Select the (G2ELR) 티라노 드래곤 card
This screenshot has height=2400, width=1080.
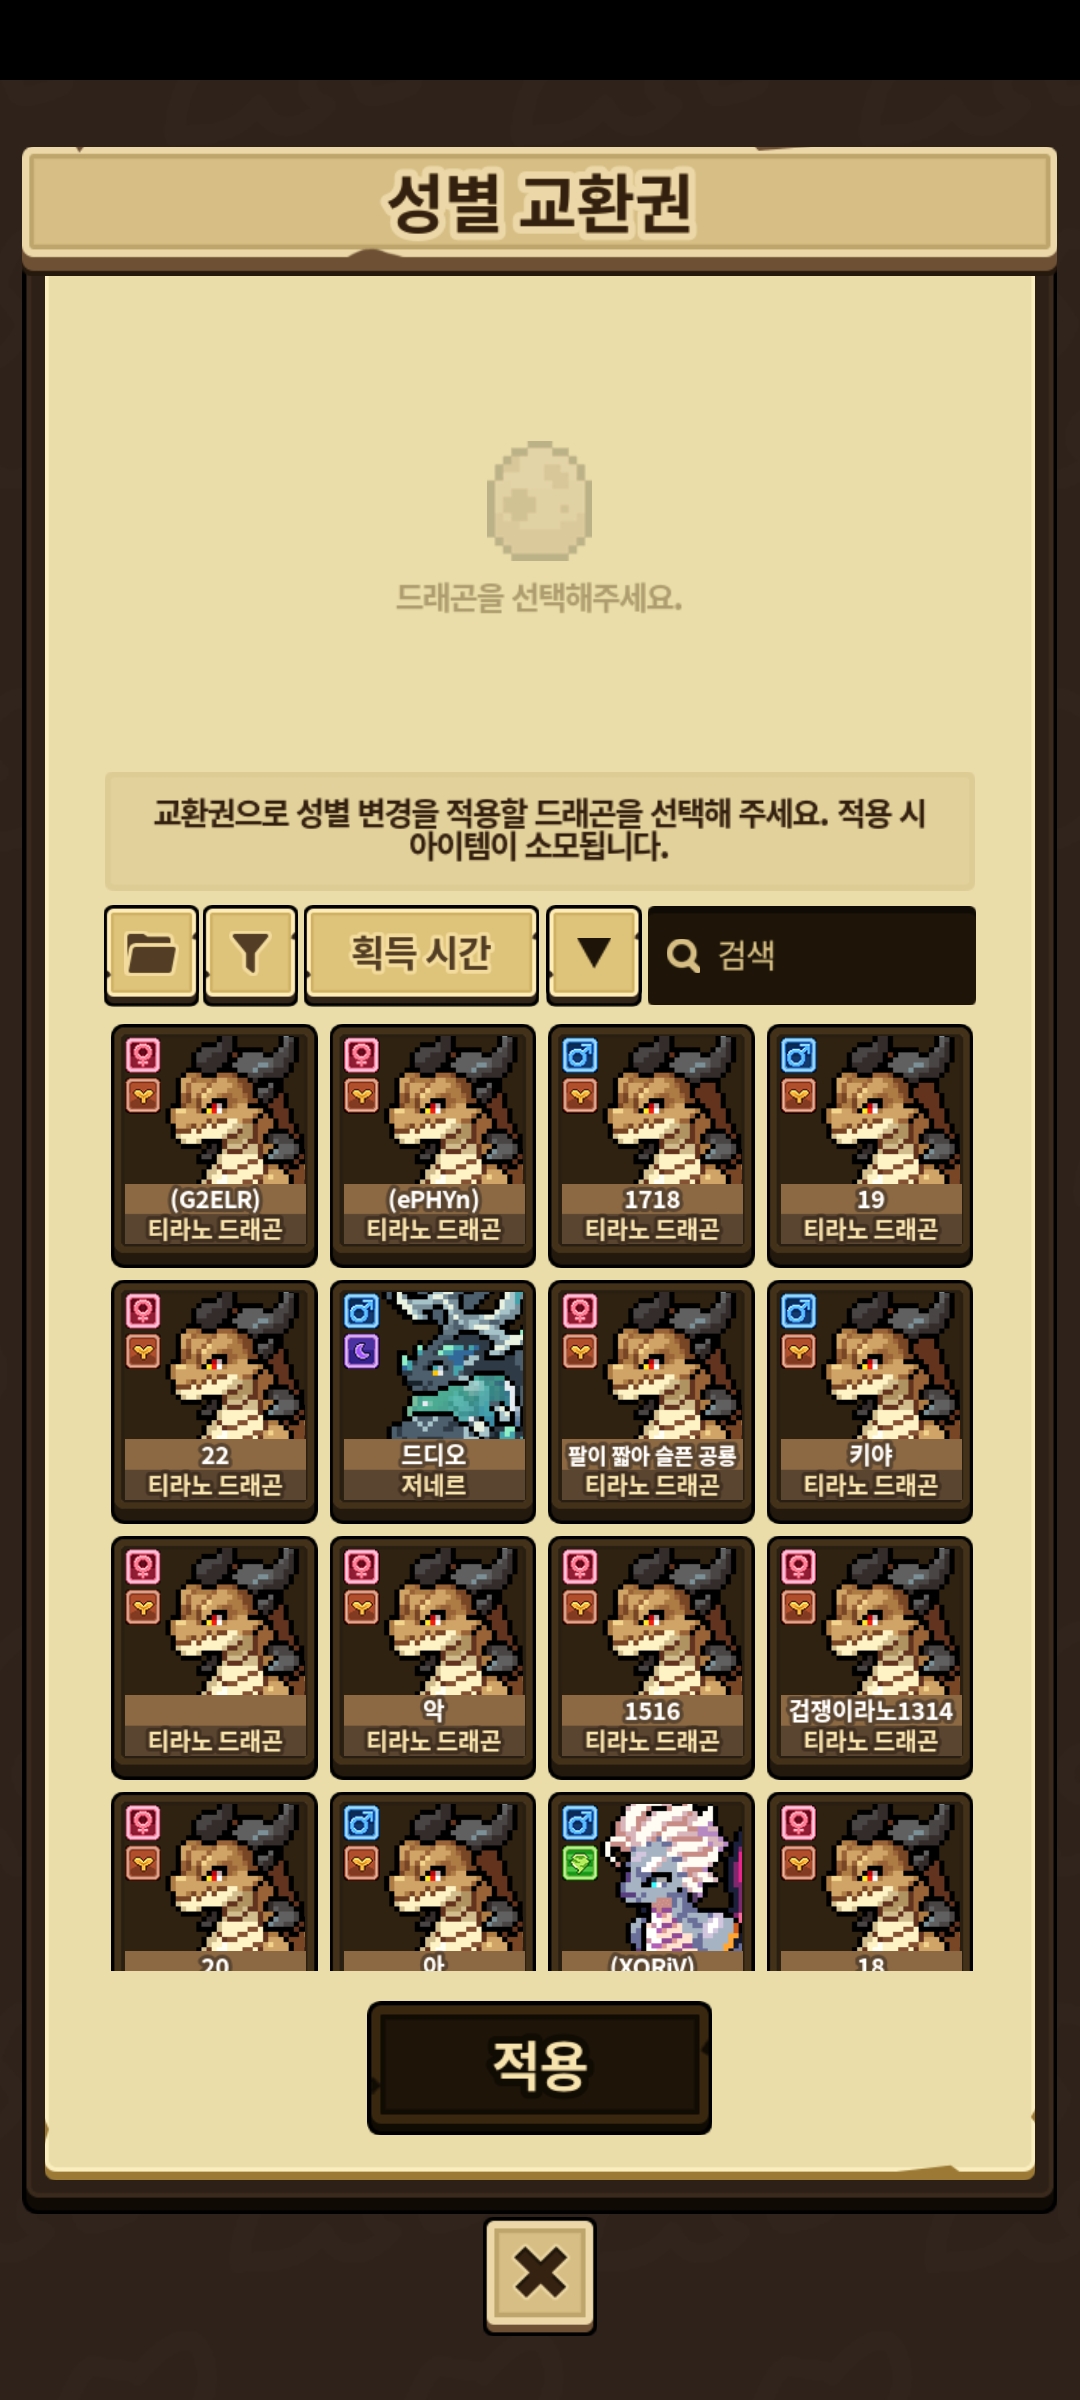pos(214,1145)
